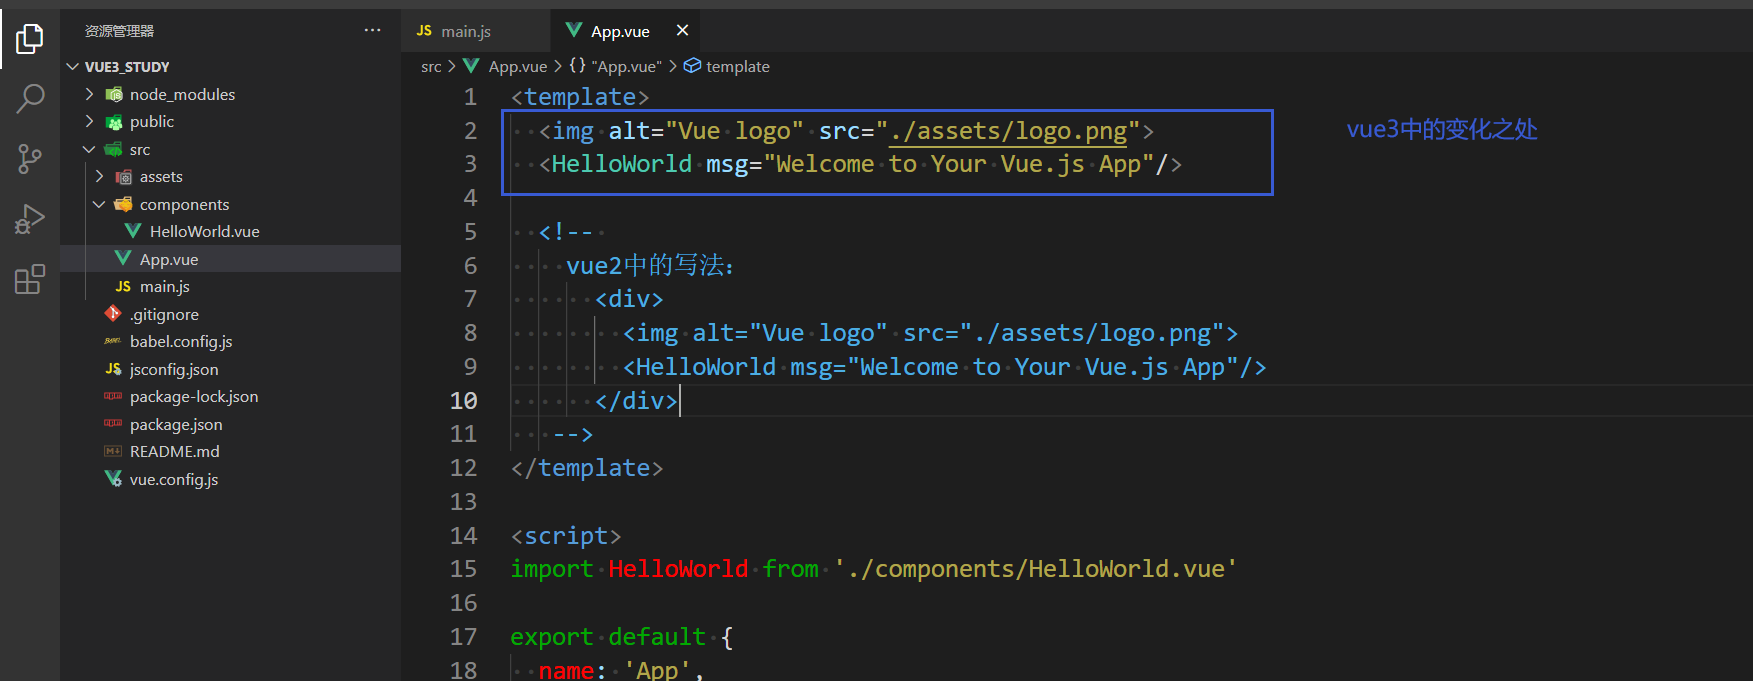Click the App.vue file breadcrumb
This screenshot has height=681, width=1753.
(517, 66)
